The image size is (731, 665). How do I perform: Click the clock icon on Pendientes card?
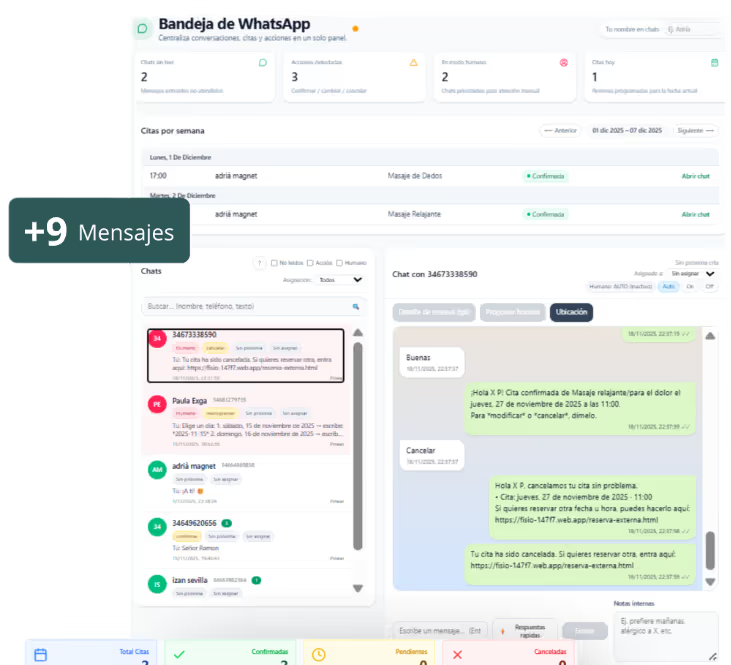(x=318, y=655)
